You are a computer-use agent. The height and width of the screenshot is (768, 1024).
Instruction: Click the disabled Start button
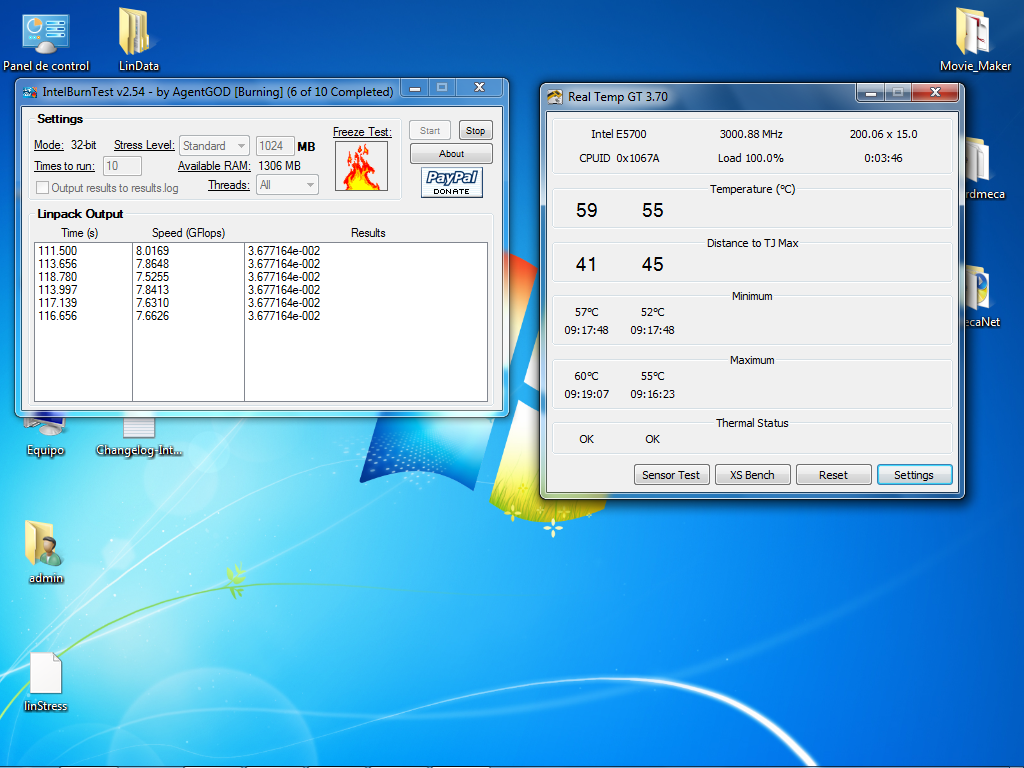(x=430, y=131)
